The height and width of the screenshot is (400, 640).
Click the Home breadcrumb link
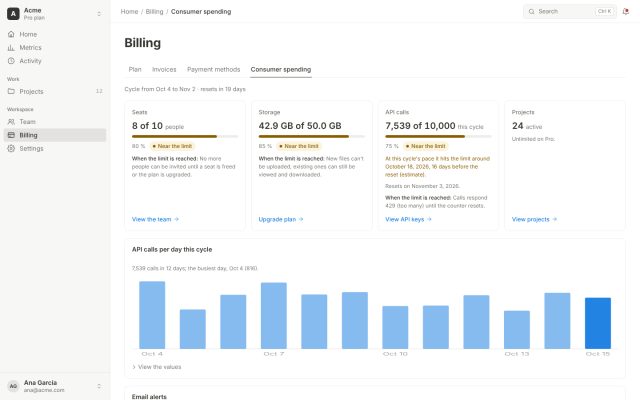129,11
